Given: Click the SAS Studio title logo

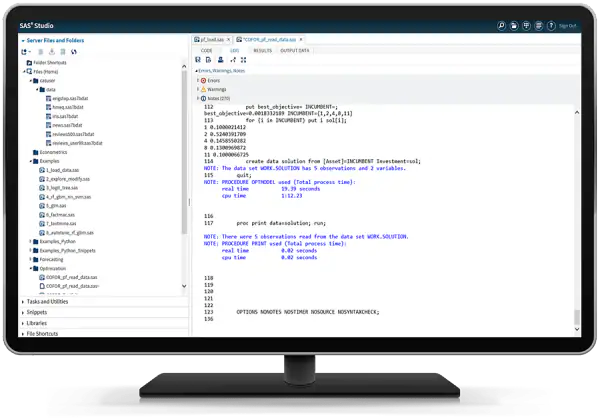Looking at the screenshot, I should click(36, 26).
